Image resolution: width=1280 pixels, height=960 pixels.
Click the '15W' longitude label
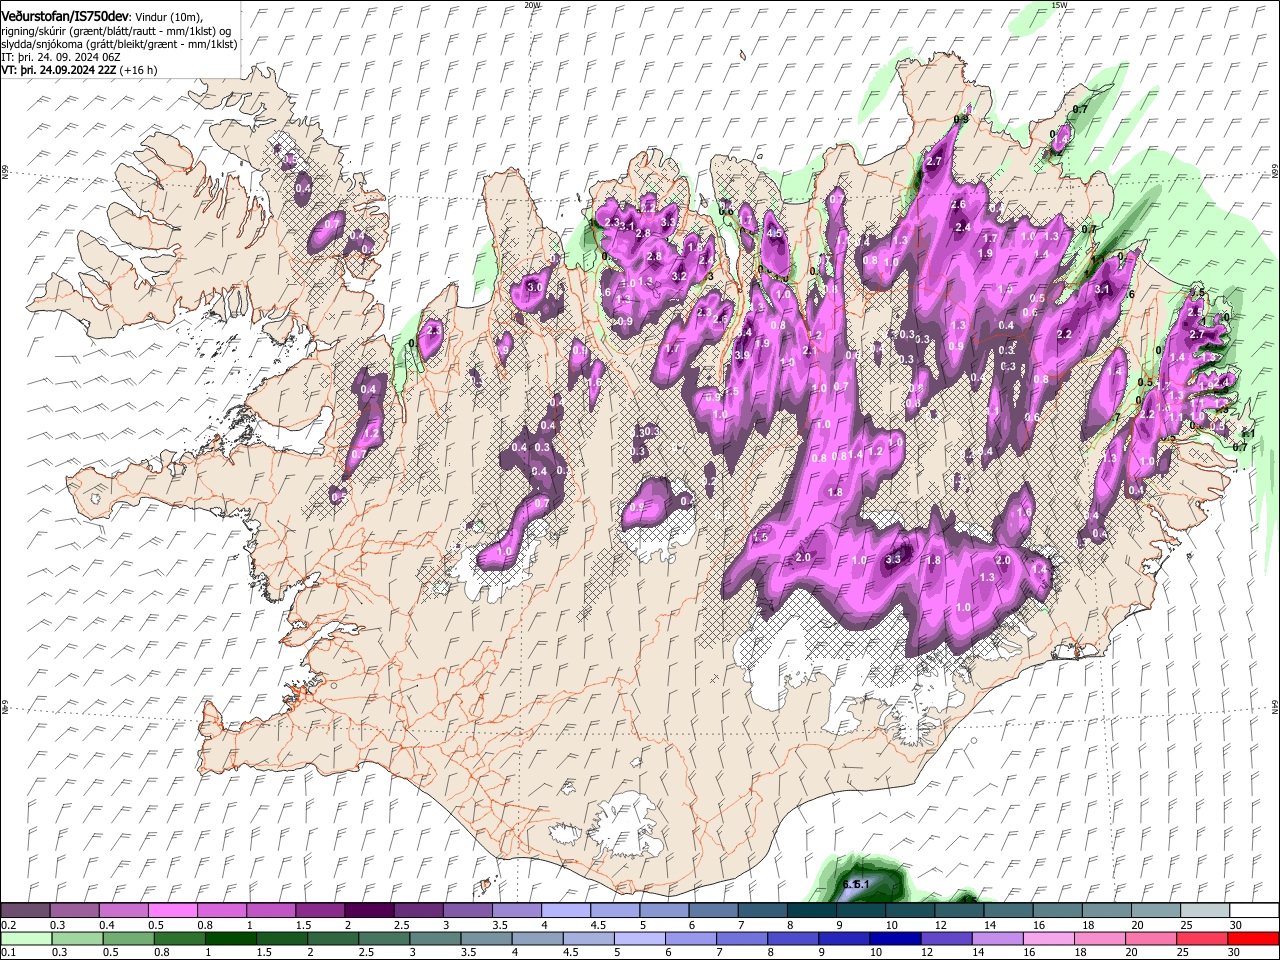[x=1059, y=5]
